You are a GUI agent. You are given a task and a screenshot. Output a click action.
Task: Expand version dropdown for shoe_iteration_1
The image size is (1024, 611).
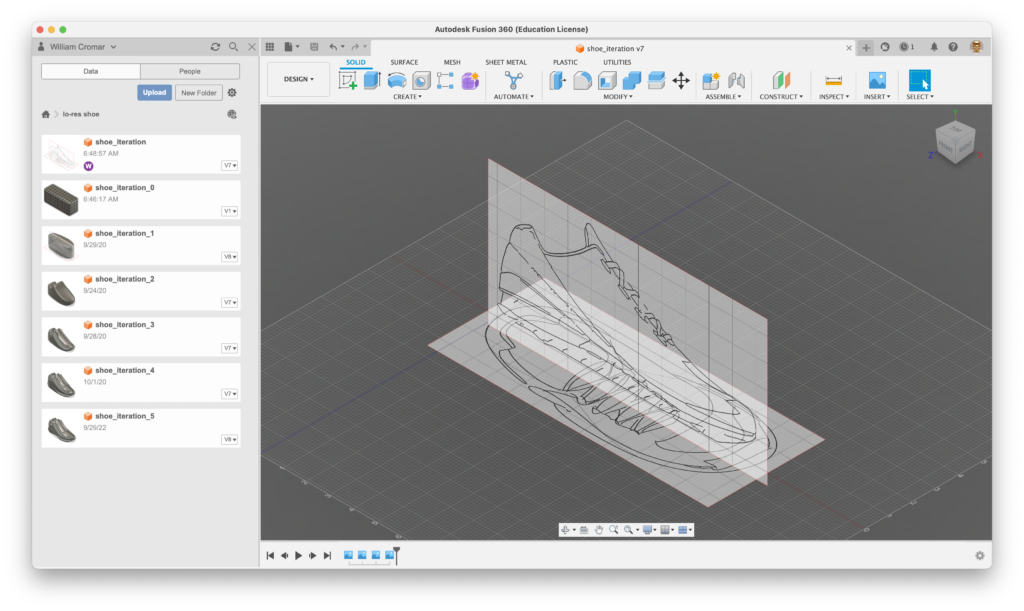(x=229, y=257)
